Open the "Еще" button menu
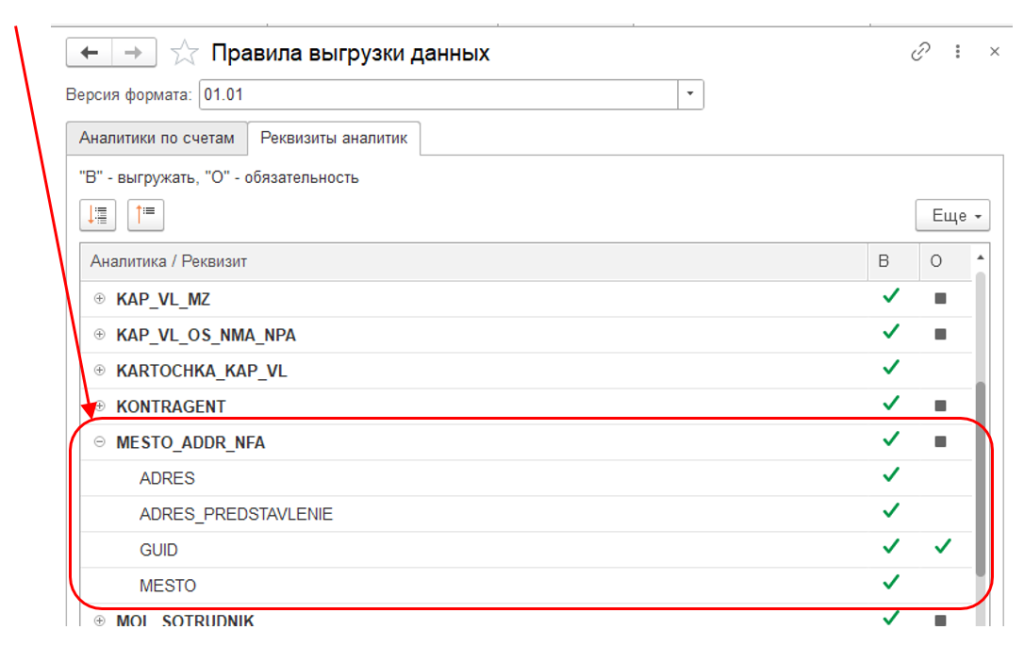 tap(952, 215)
